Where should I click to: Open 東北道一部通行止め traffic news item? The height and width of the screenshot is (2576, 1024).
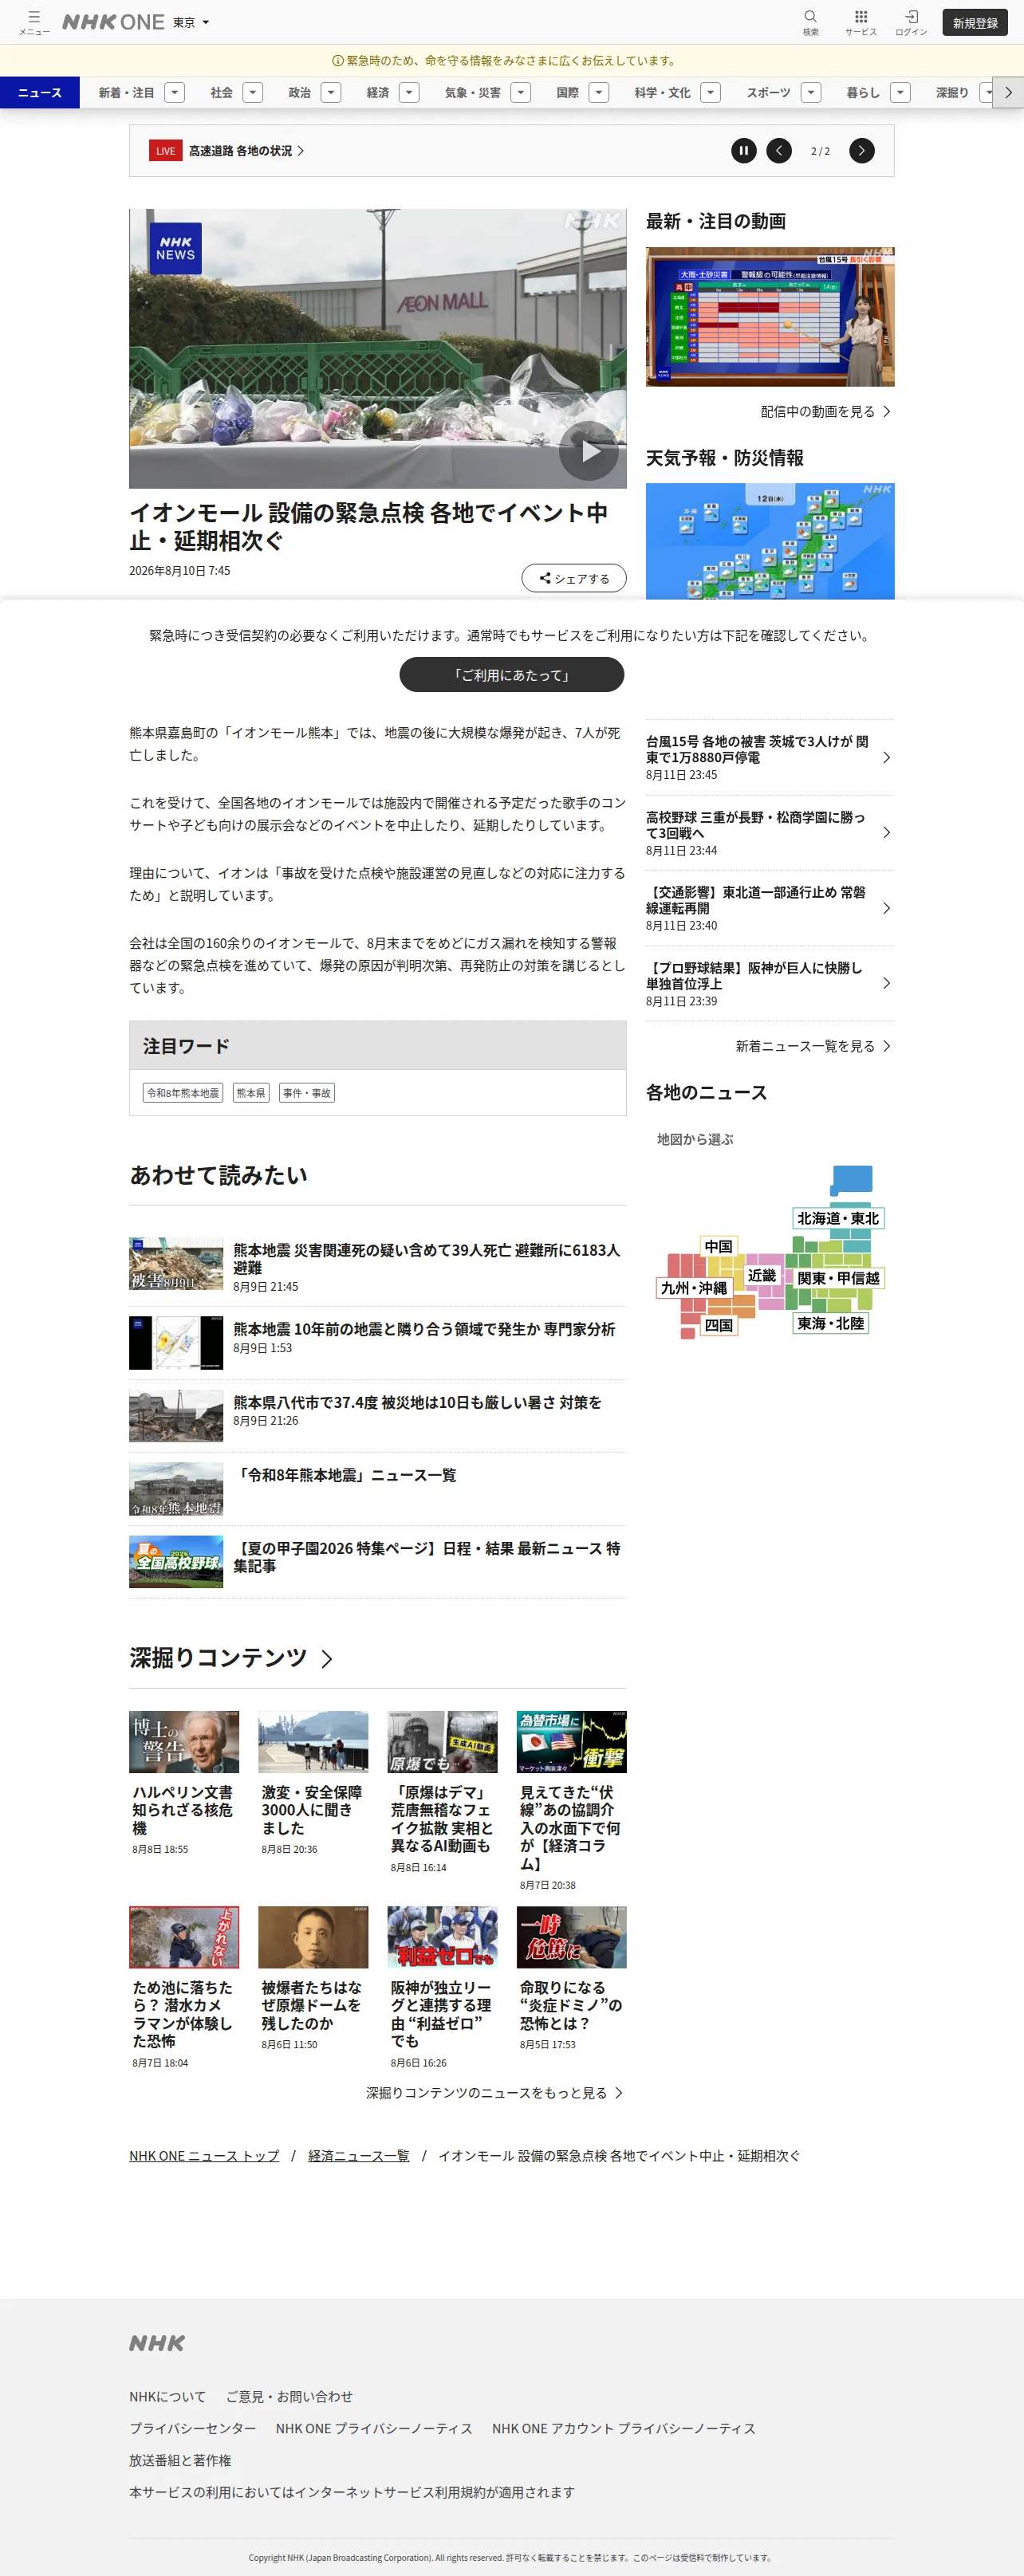click(x=770, y=908)
